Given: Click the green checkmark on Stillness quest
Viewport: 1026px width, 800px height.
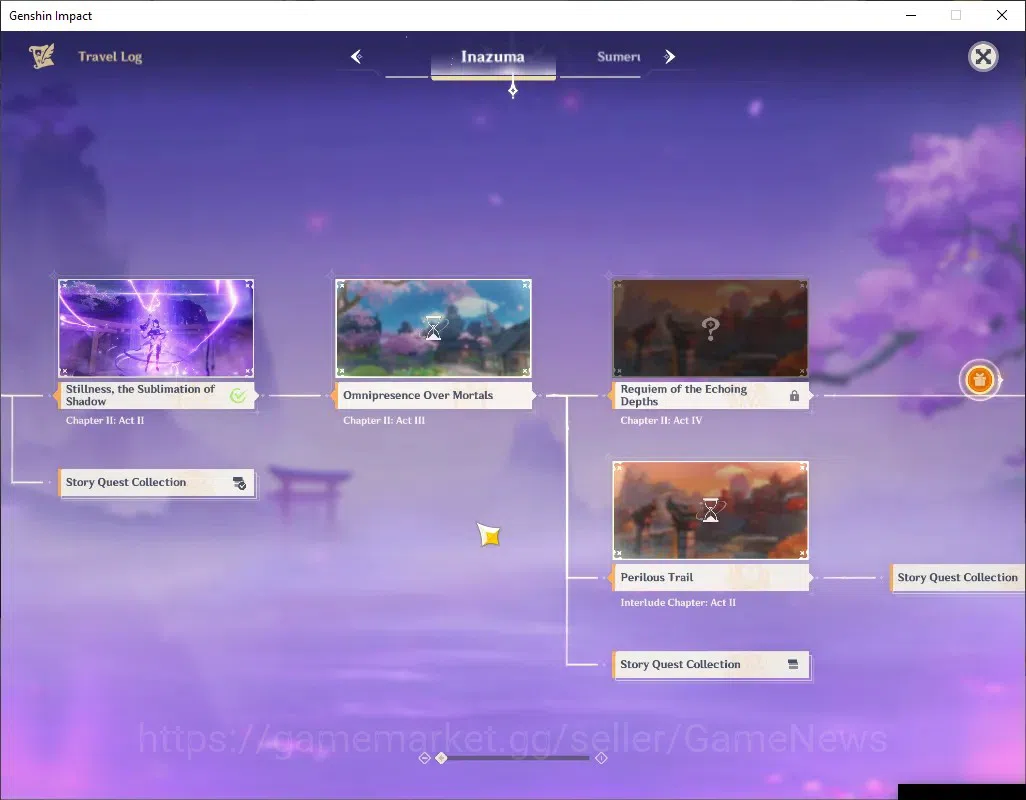Looking at the screenshot, I should coord(238,395).
